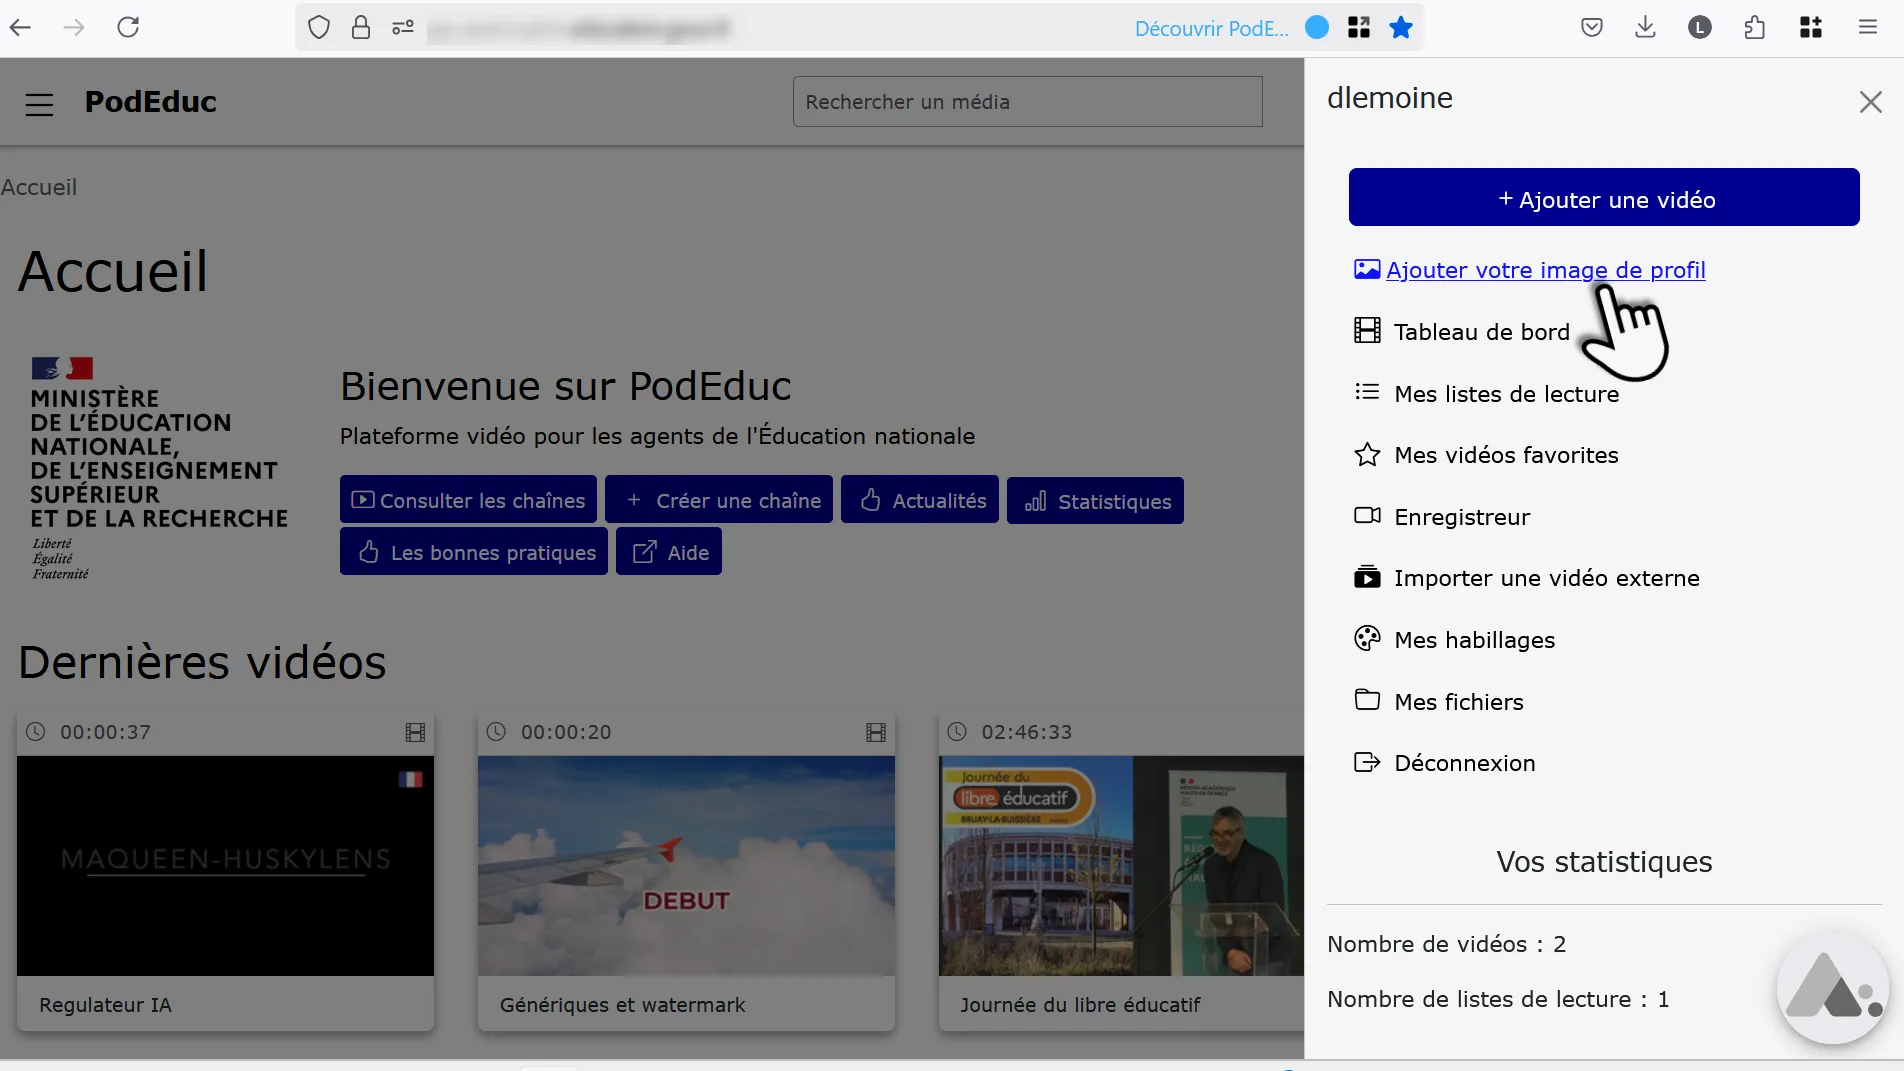
Task: Reload the page with the refresh icon
Action: pos(128,27)
